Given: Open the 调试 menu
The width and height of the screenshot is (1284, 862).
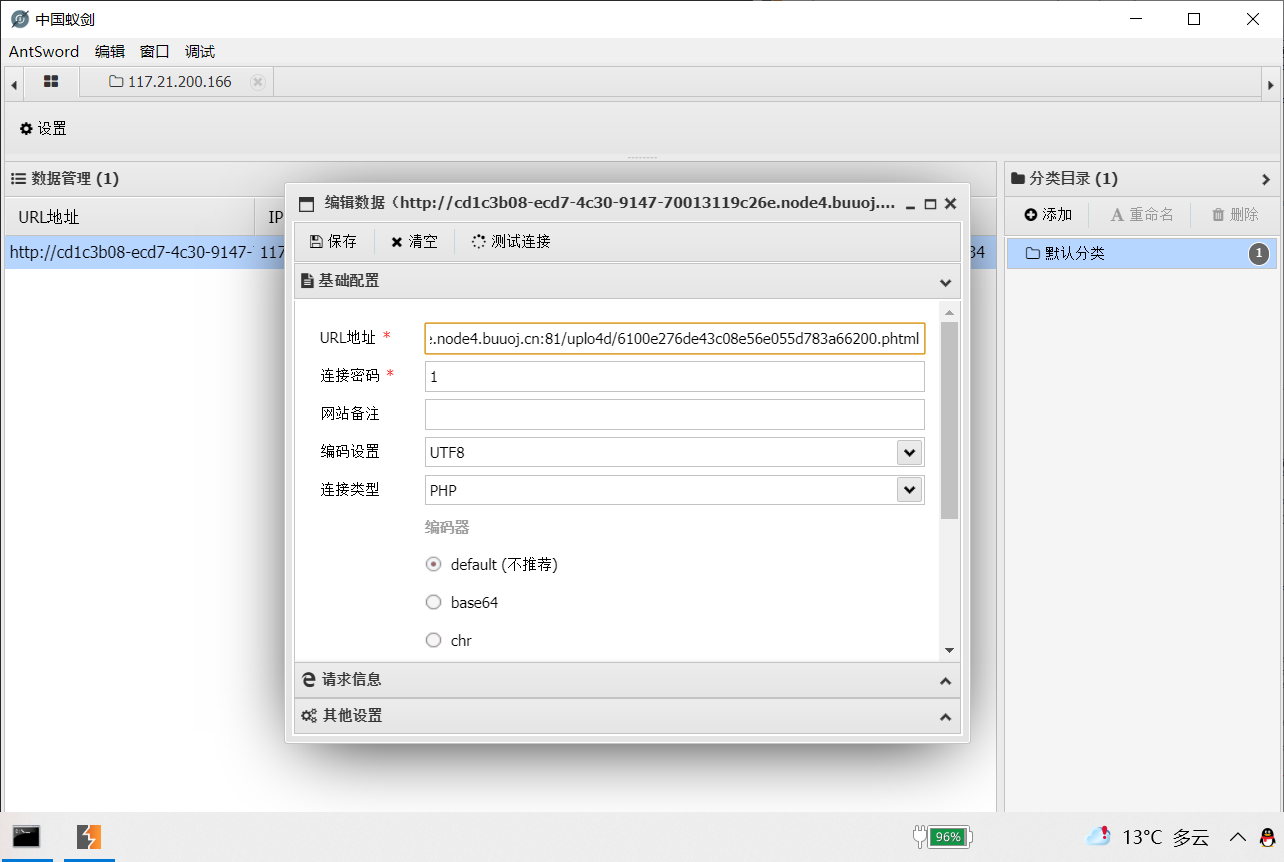Looking at the screenshot, I should (x=200, y=52).
